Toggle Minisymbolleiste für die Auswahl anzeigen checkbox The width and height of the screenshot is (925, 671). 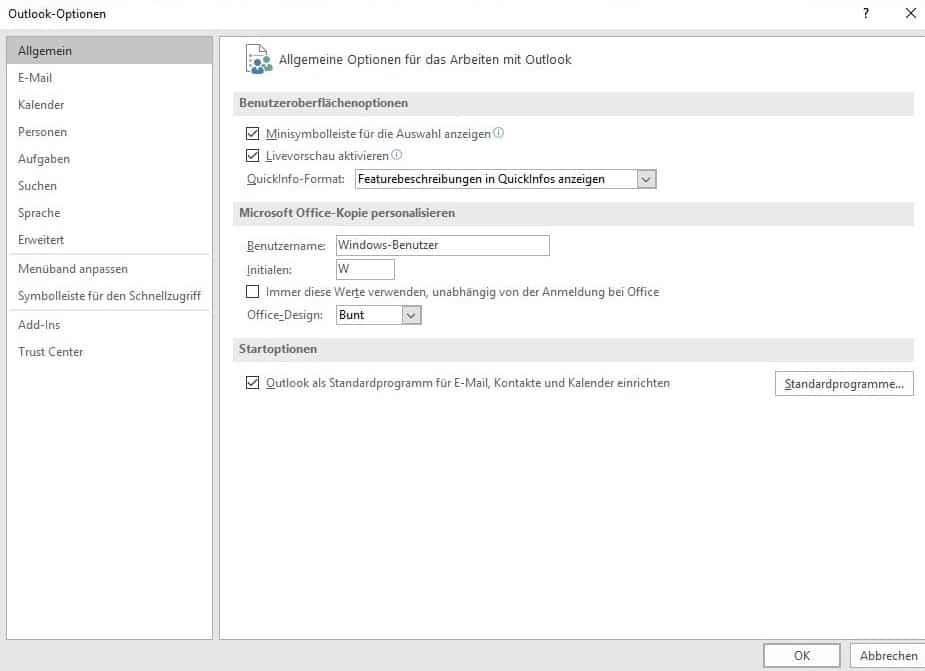[252, 133]
